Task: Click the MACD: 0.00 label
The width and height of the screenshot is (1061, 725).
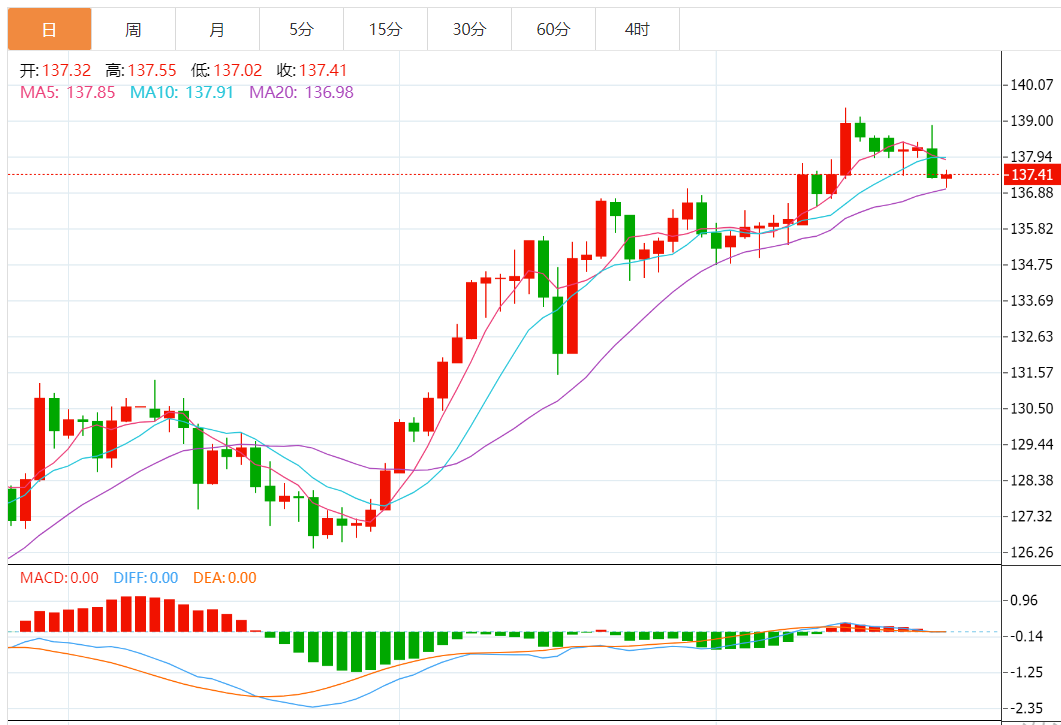Action: [59, 578]
